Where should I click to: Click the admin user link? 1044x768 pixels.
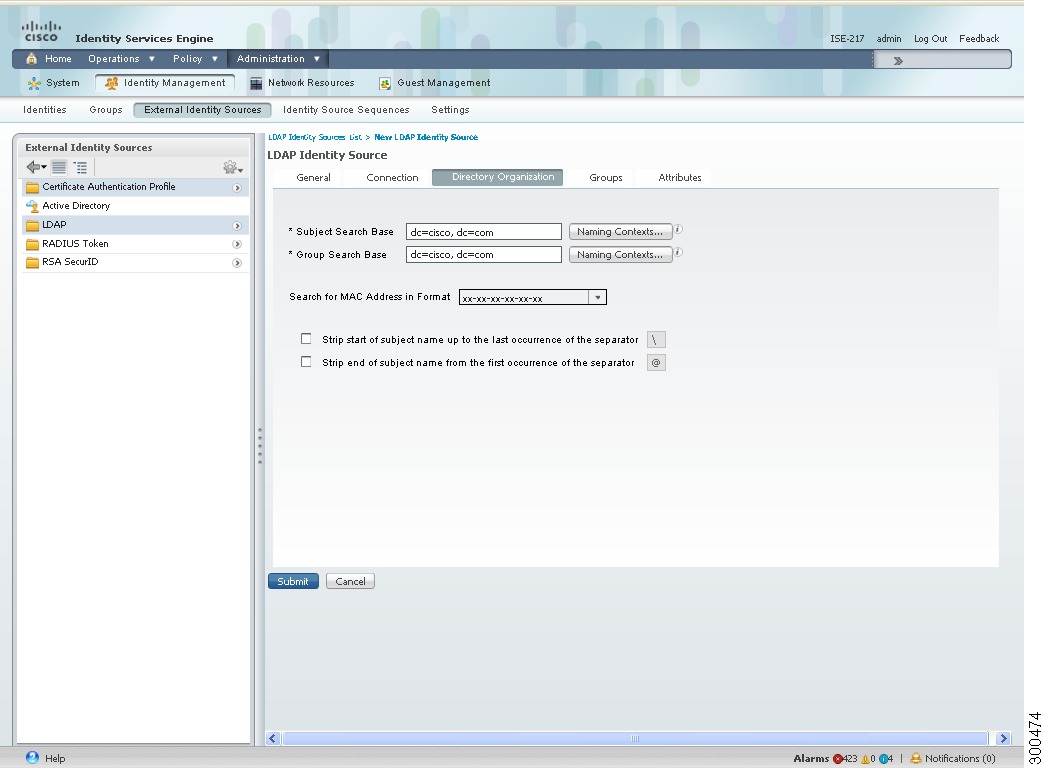click(x=889, y=39)
